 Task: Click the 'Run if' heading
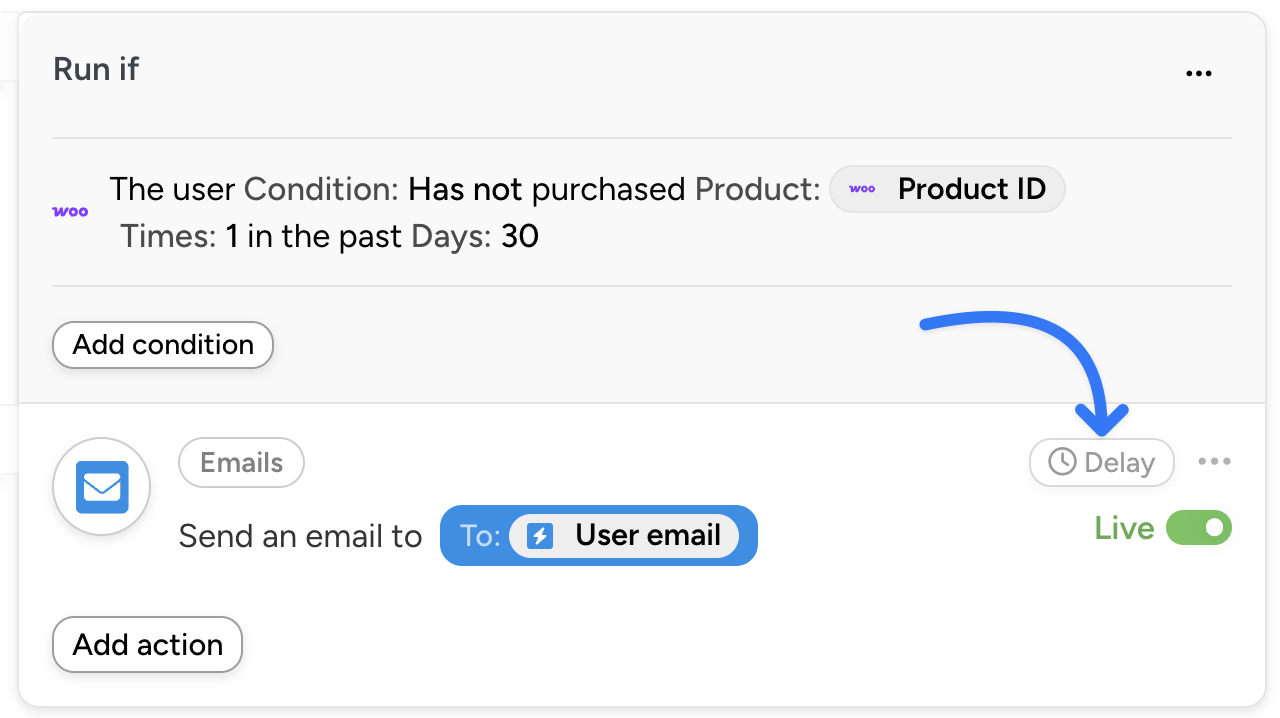click(x=96, y=70)
